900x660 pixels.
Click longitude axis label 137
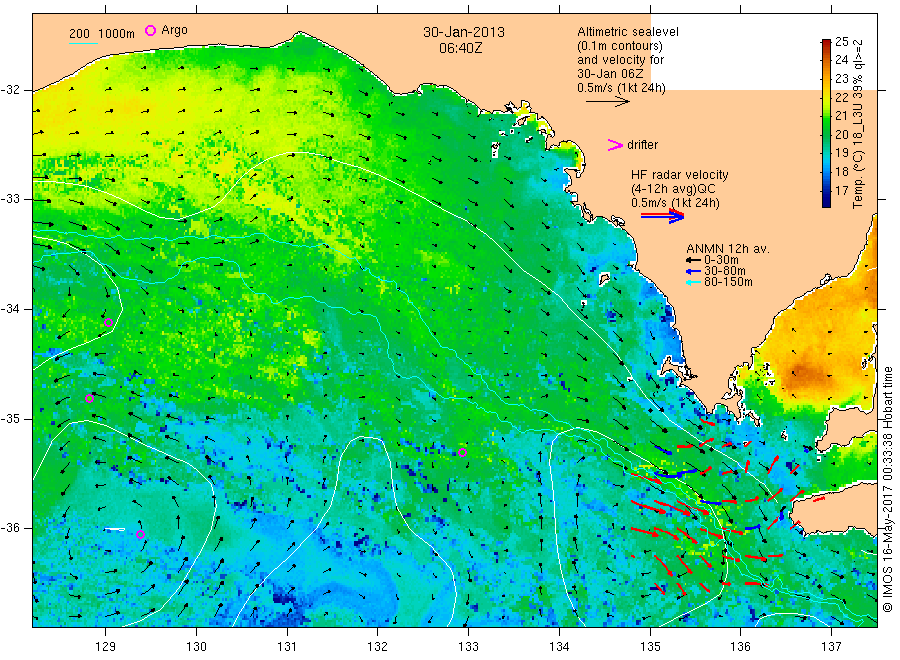click(831, 647)
